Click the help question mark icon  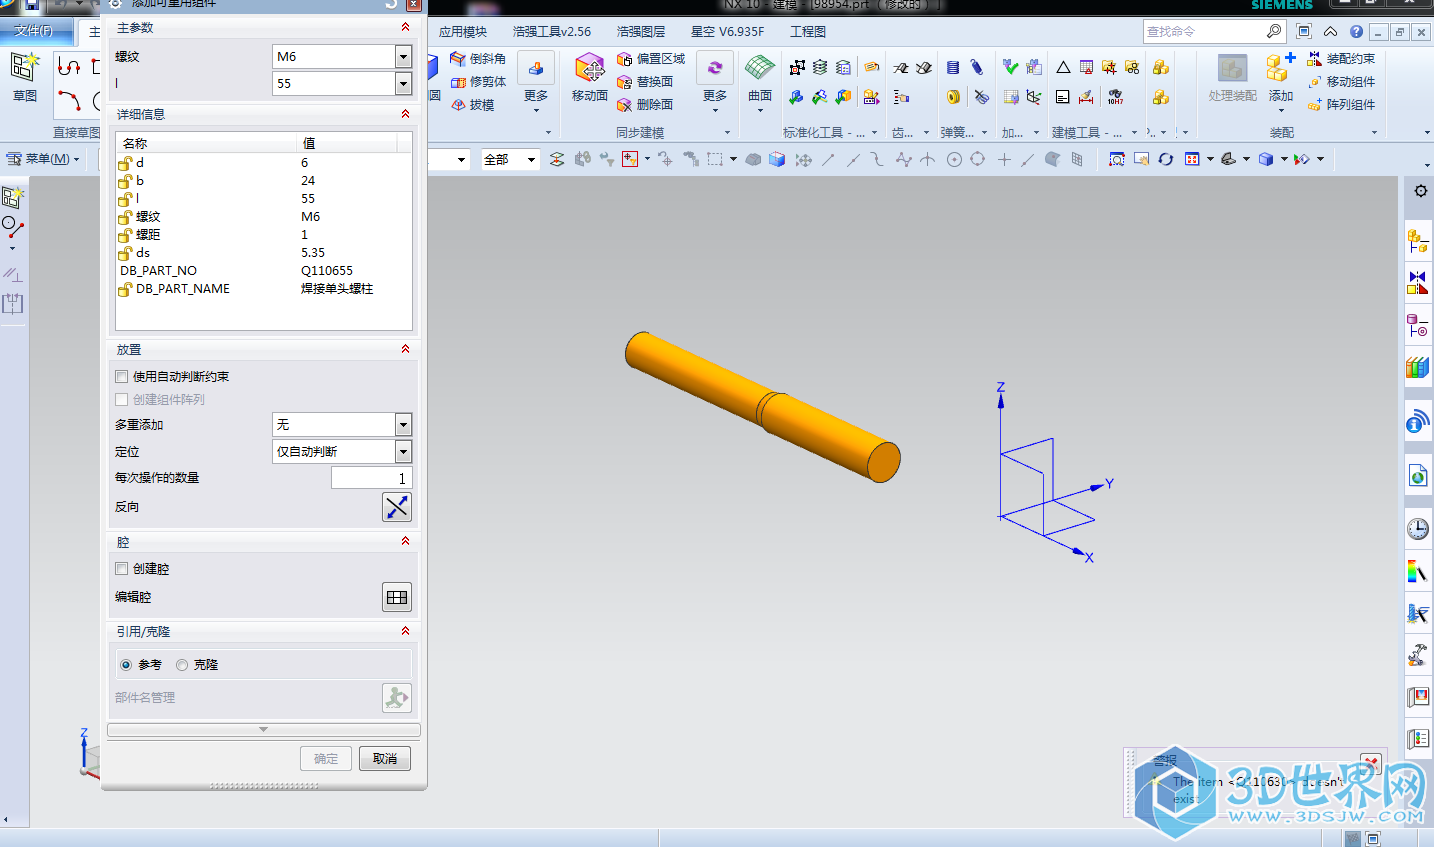pos(1356,32)
